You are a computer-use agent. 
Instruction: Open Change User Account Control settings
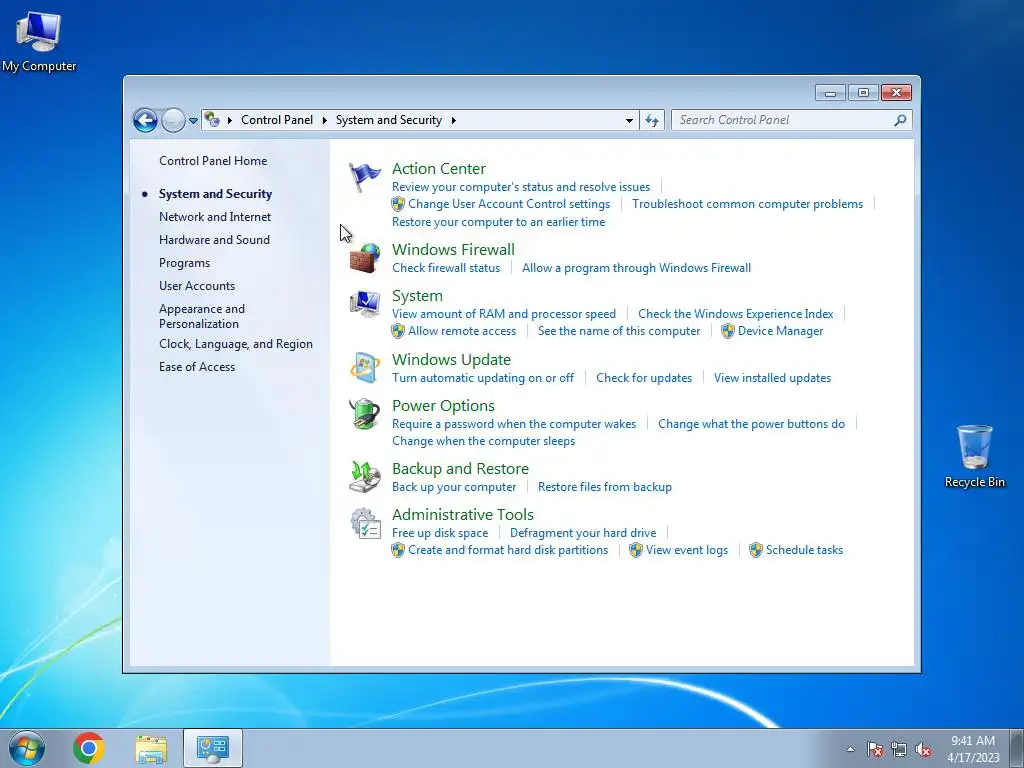pyautogui.click(x=509, y=204)
